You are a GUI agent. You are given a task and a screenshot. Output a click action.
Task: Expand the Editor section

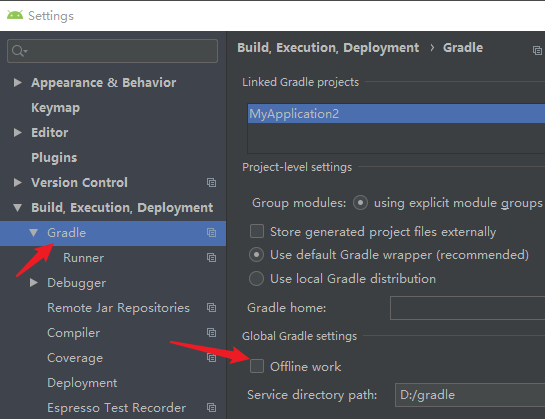17,132
